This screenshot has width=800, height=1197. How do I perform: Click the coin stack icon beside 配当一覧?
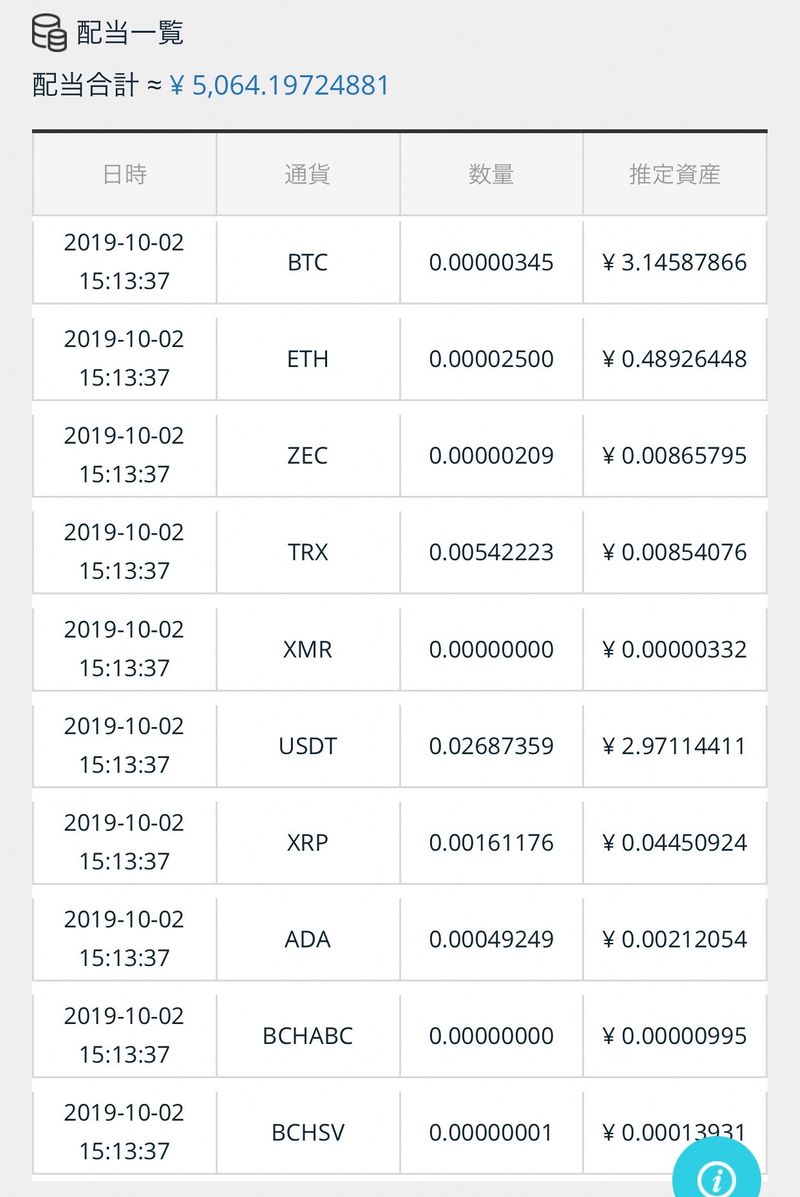click(49, 32)
